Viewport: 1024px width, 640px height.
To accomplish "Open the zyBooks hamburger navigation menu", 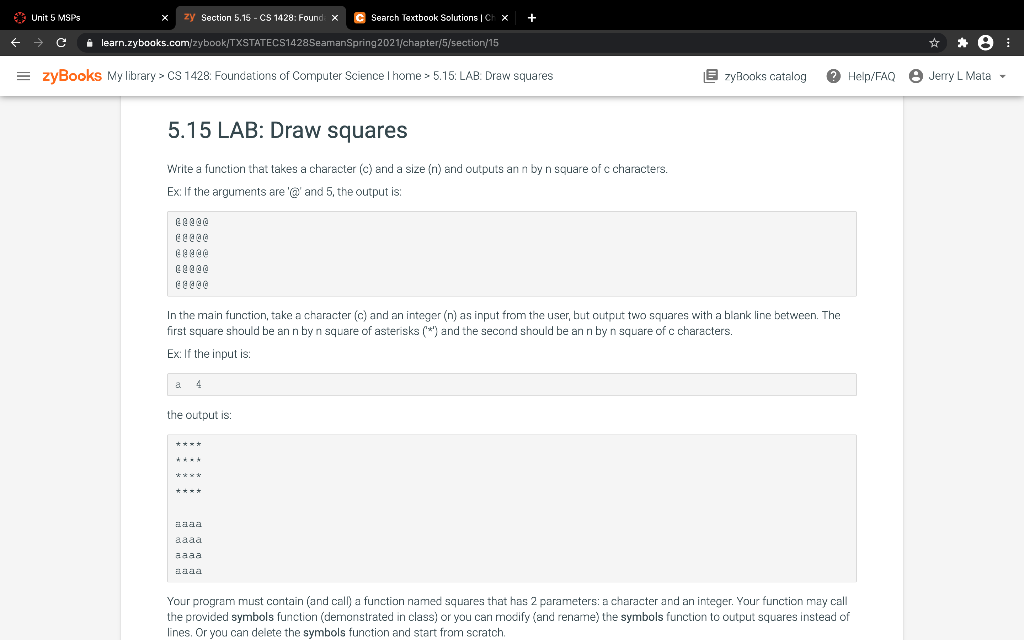I will click(24, 75).
